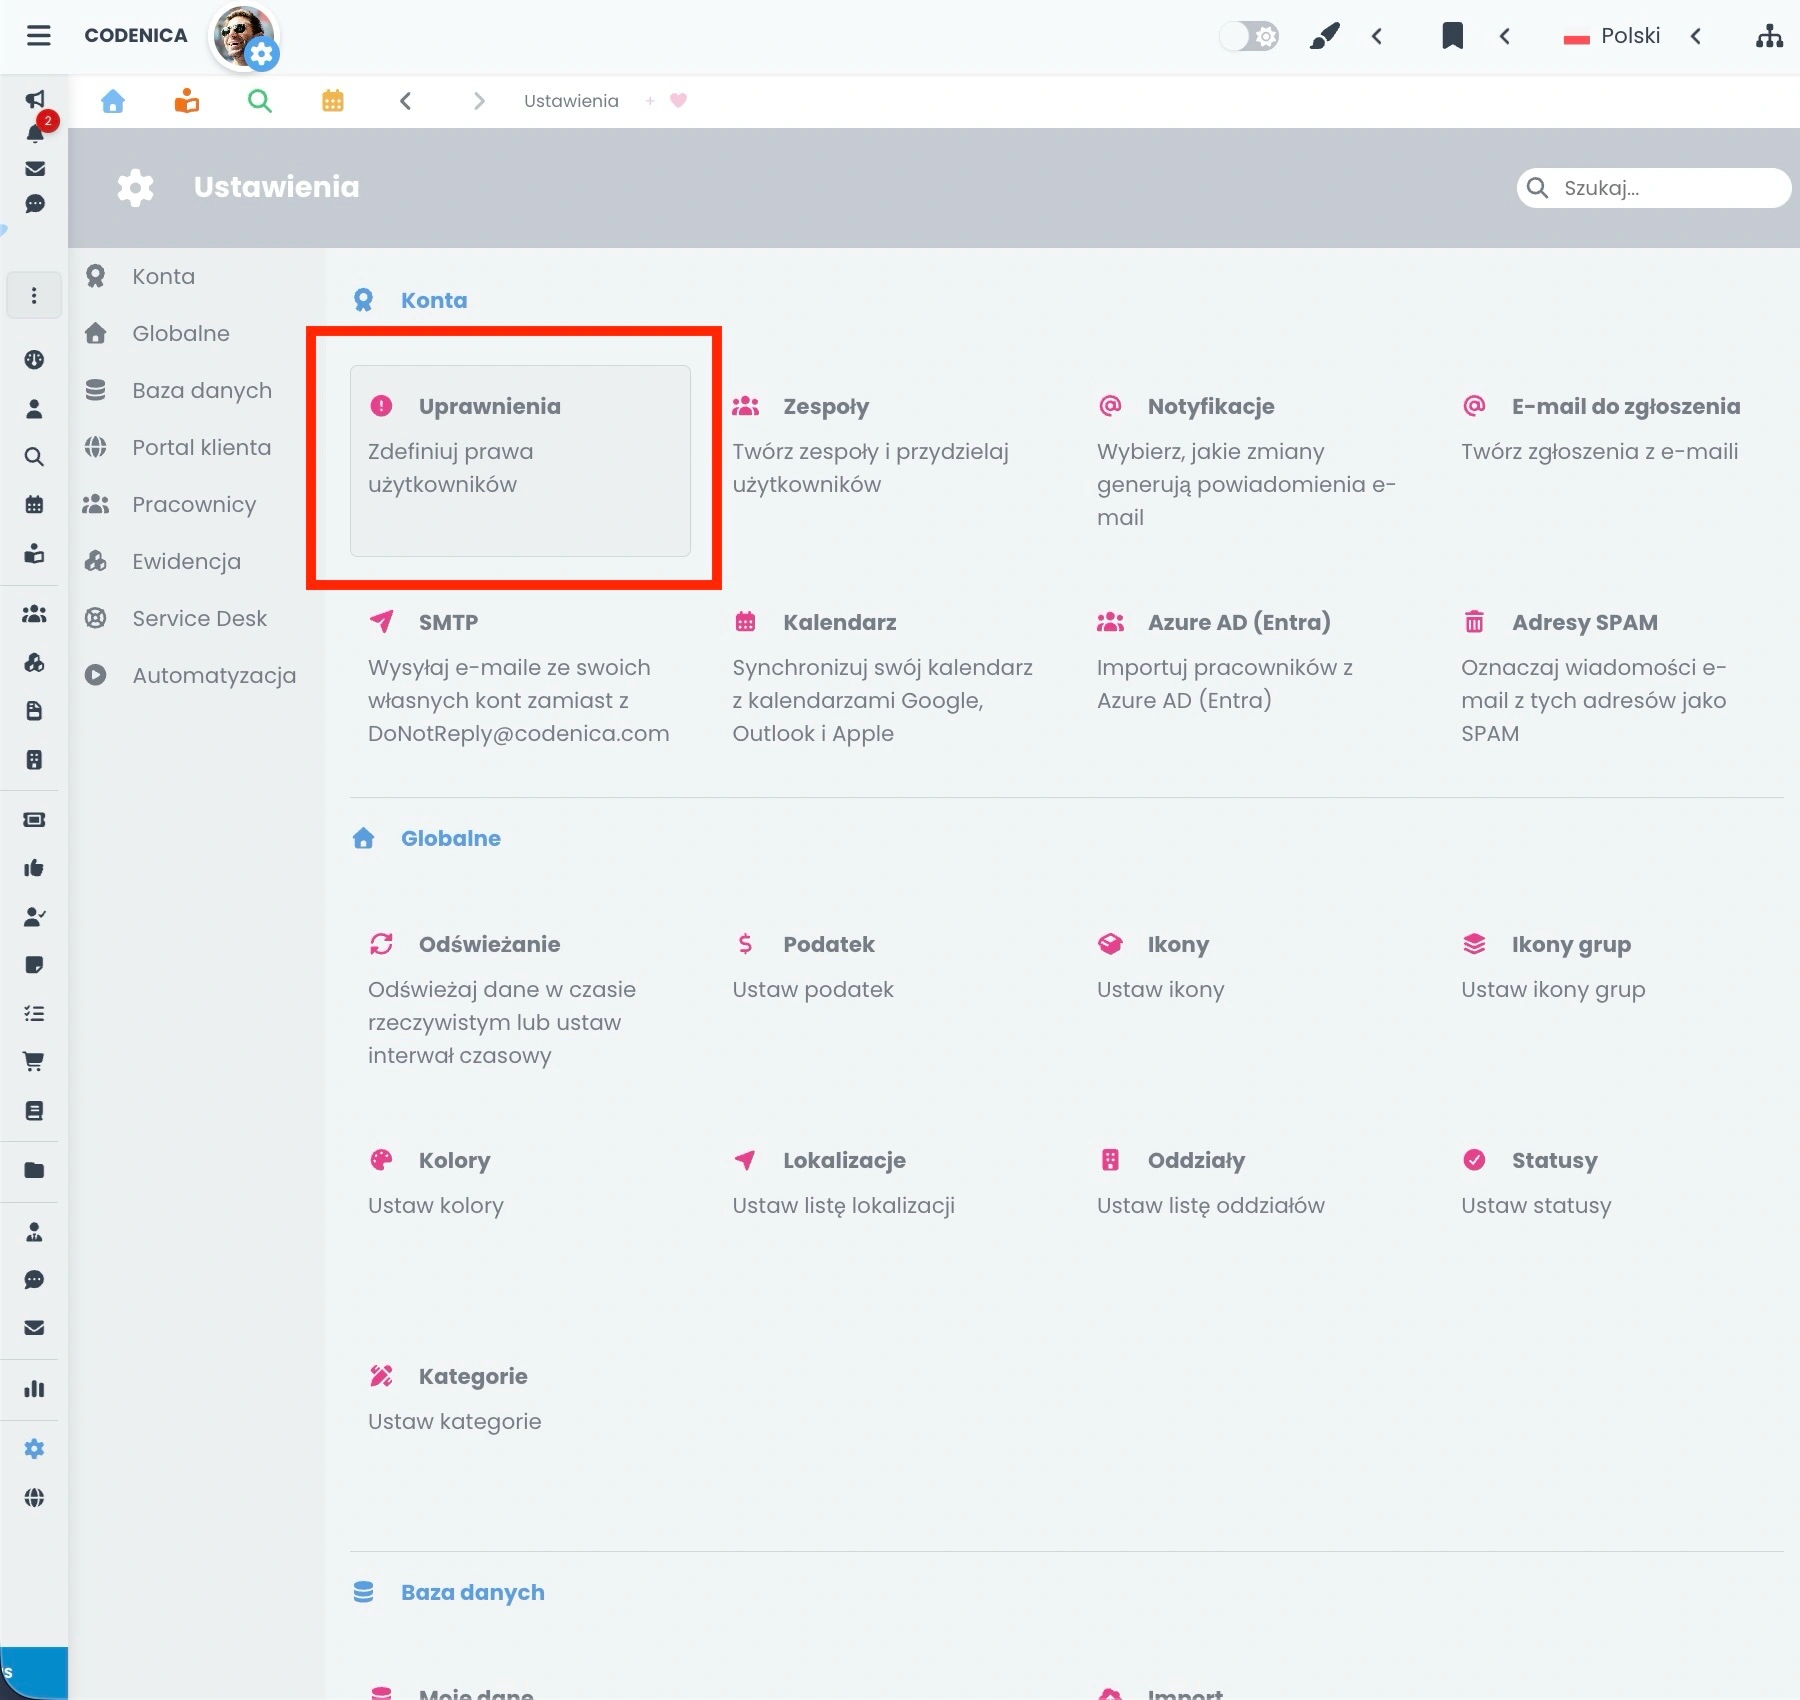Open the organization hierarchy icon top right
This screenshot has height=1700, width=1800.
click(x=1769, y=35)
